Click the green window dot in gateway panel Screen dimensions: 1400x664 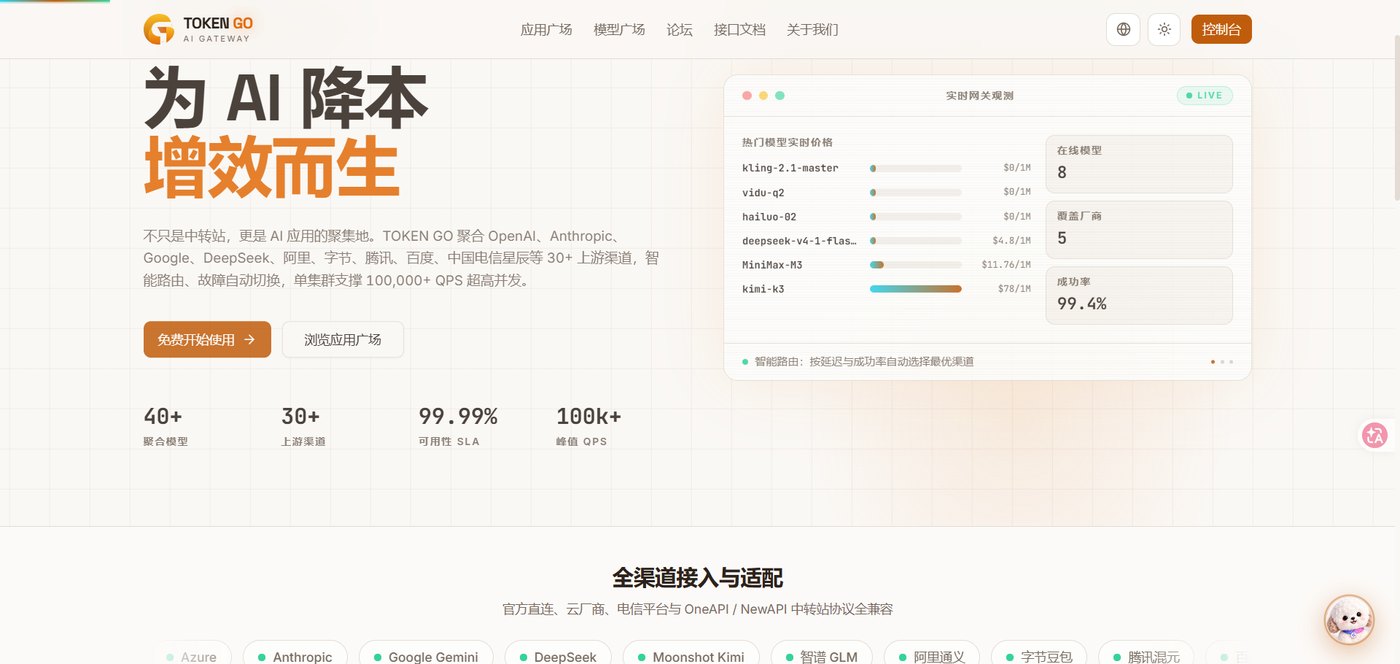pos(780,96)
